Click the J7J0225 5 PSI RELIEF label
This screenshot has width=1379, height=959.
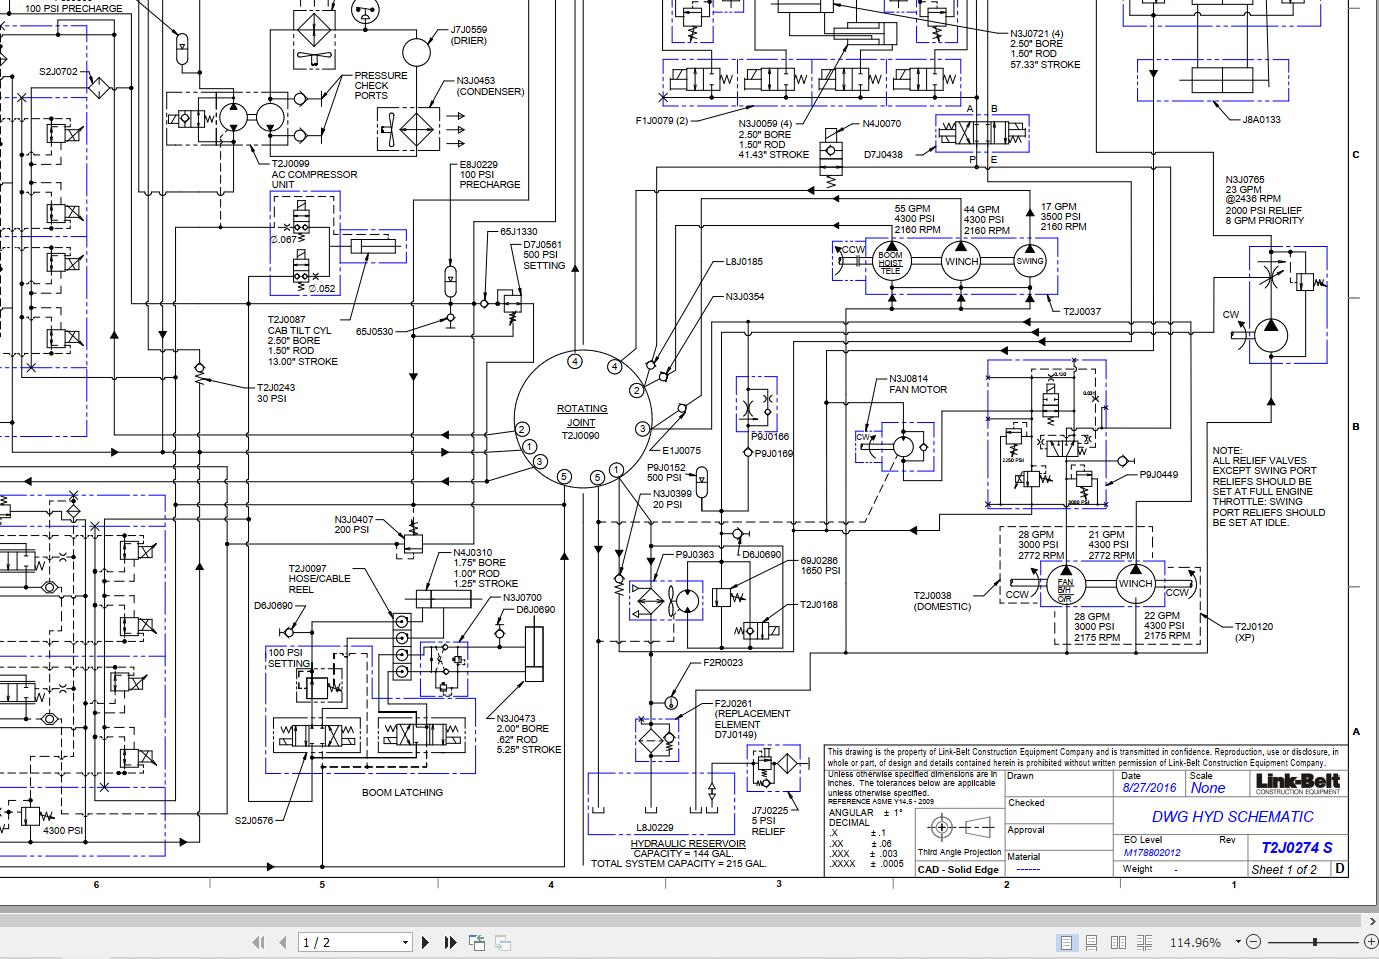tap(769, 821)
